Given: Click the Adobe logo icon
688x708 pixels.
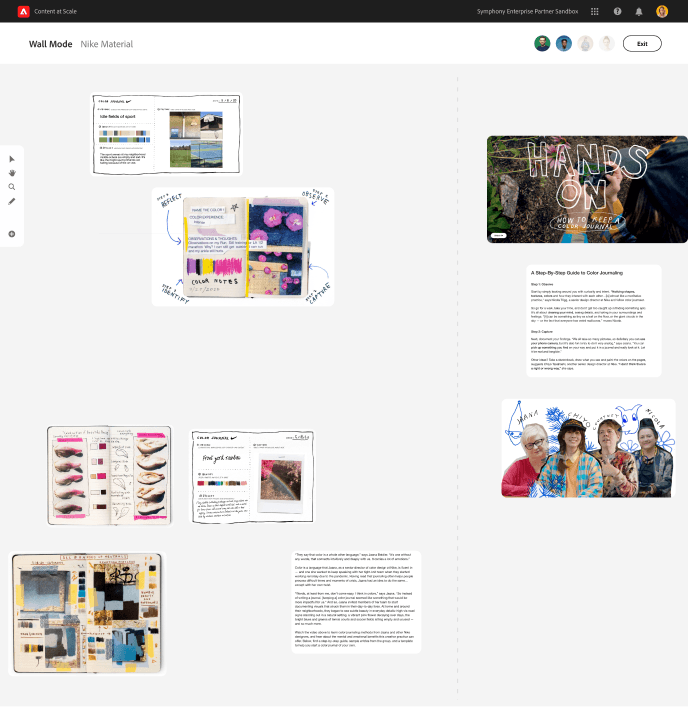Looking at the screenshot, I should pos(23,11).
